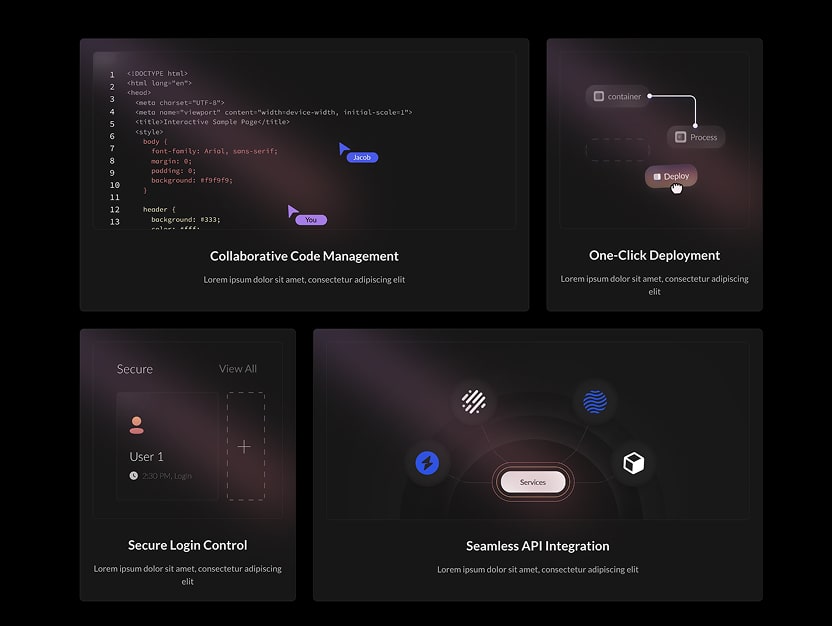Select the Process node
The image size is (832, 626).
(695, 137)
